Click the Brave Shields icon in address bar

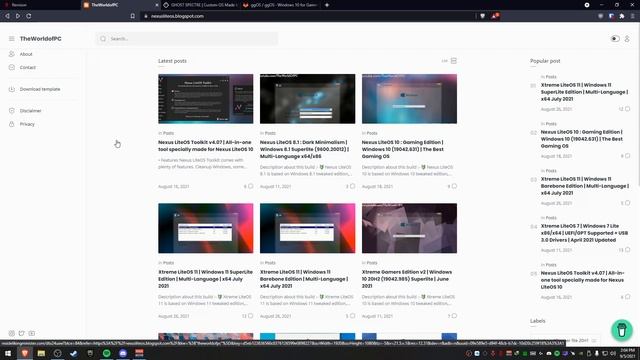pyautogui.click(x=482, y=16)
